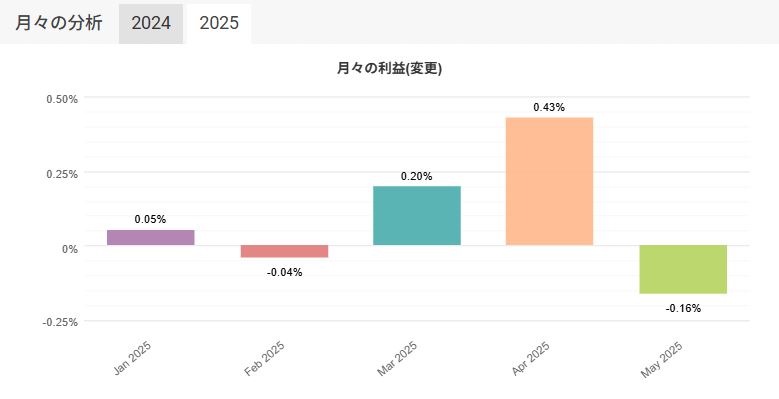Click the -0.16% data label
This screenshot has width=779, height=399.
(683, 309)
